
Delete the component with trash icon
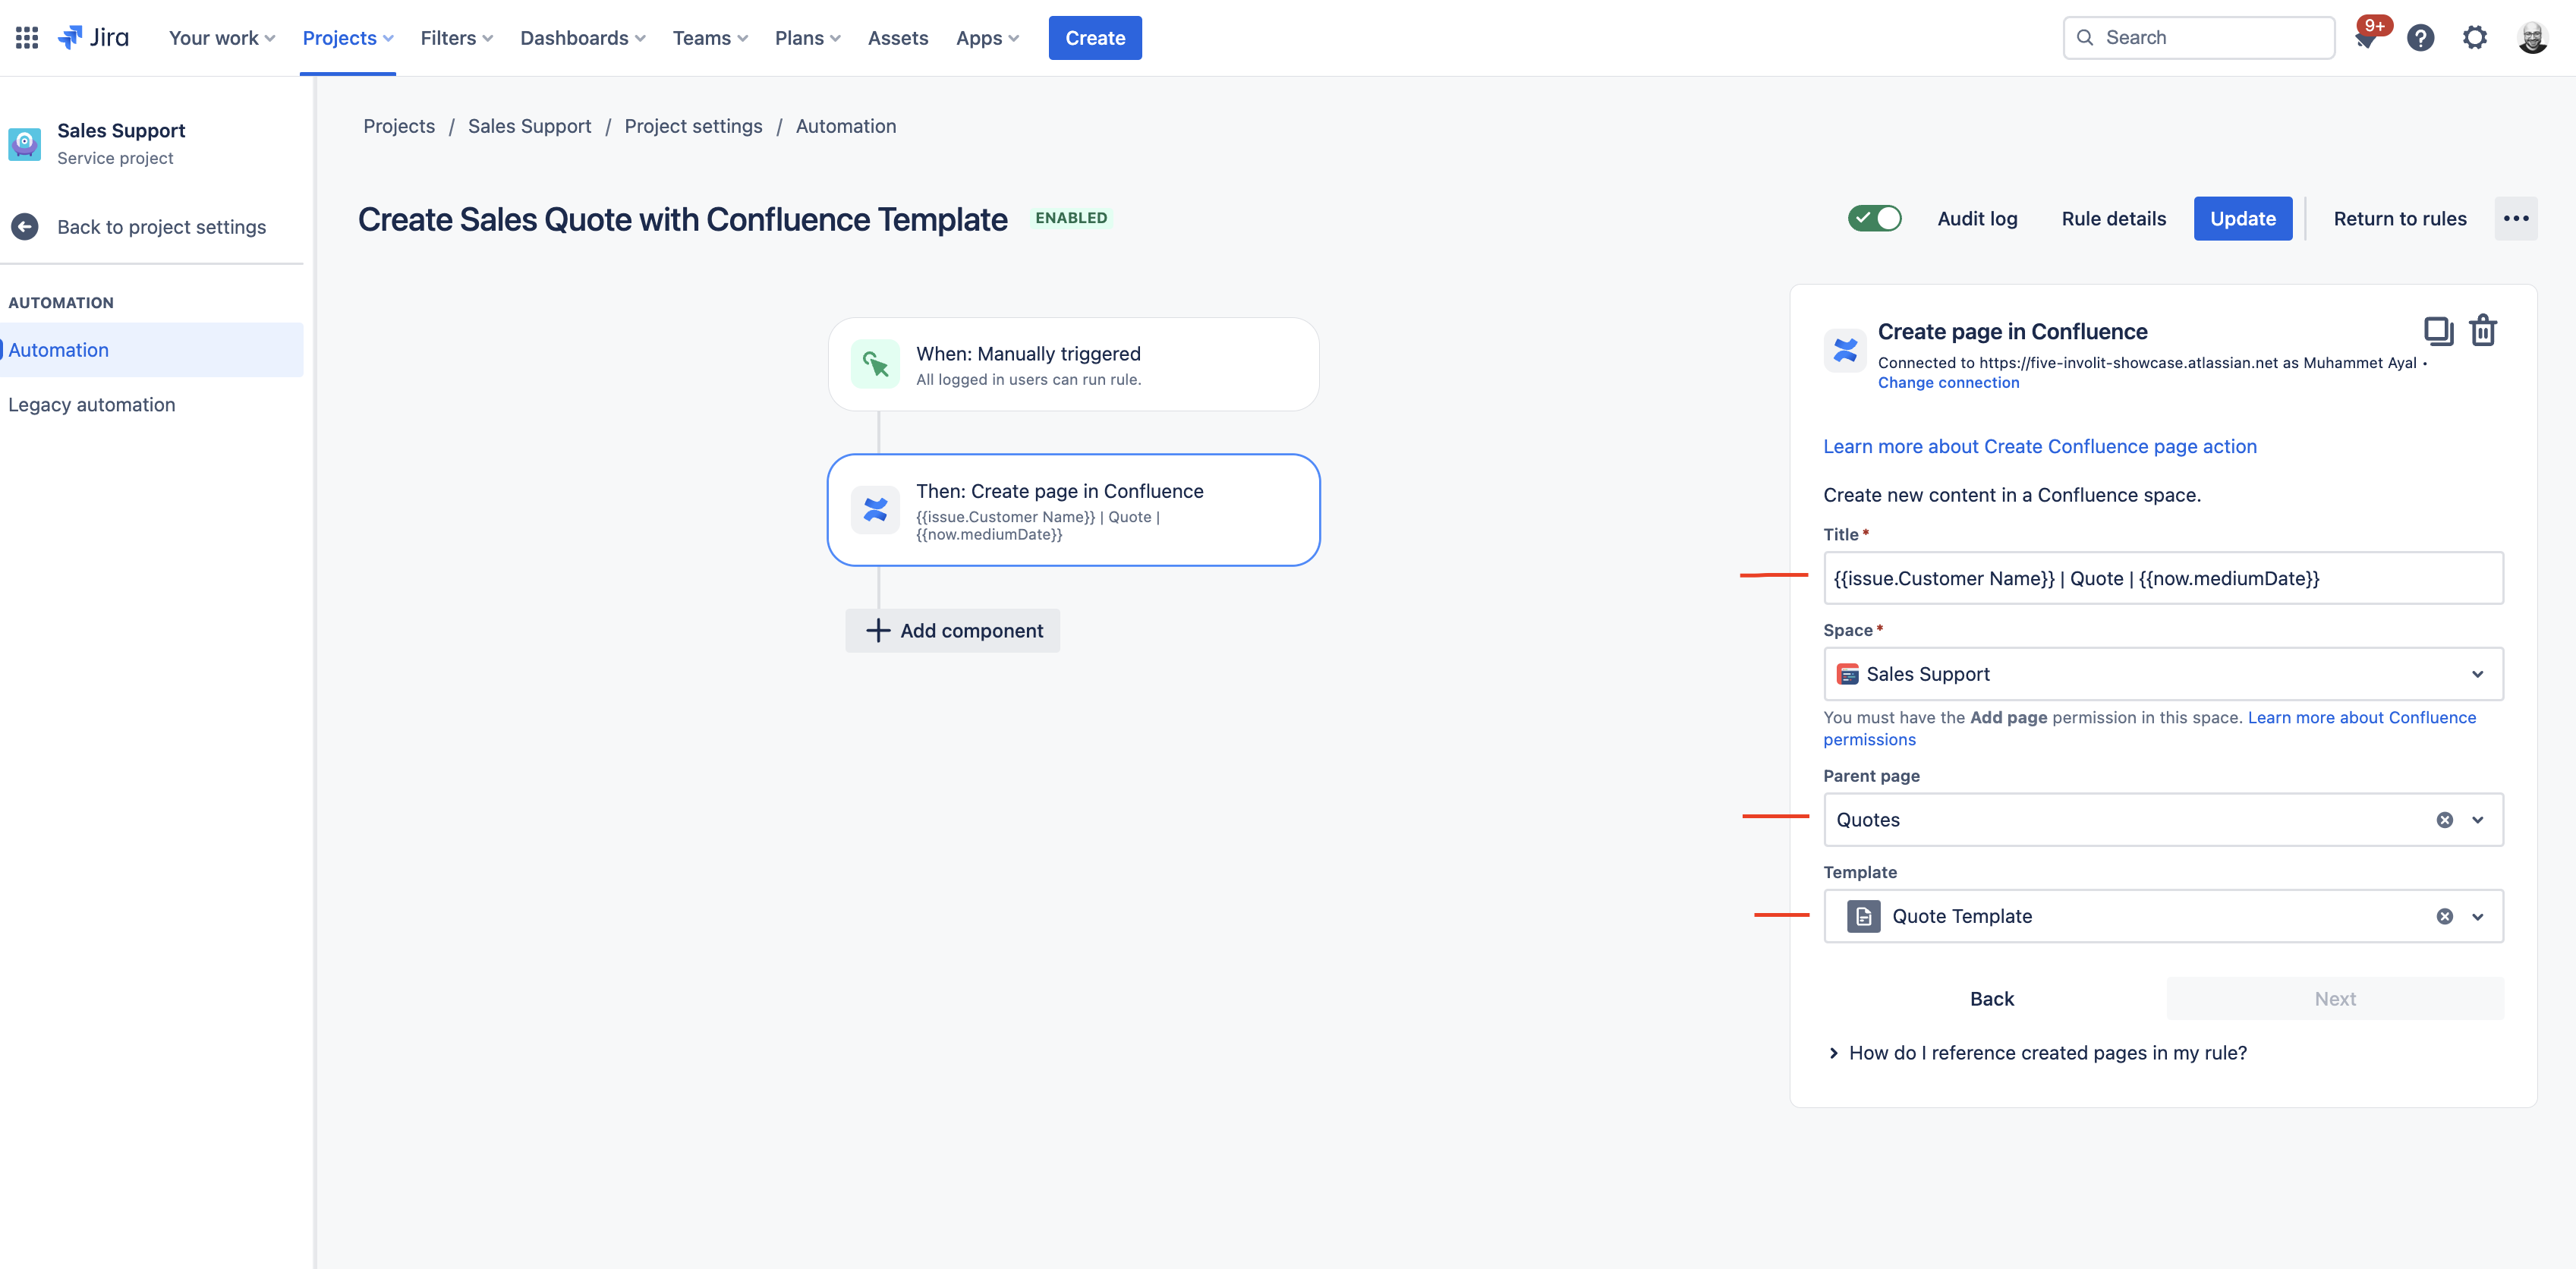tap(2483, 330)
